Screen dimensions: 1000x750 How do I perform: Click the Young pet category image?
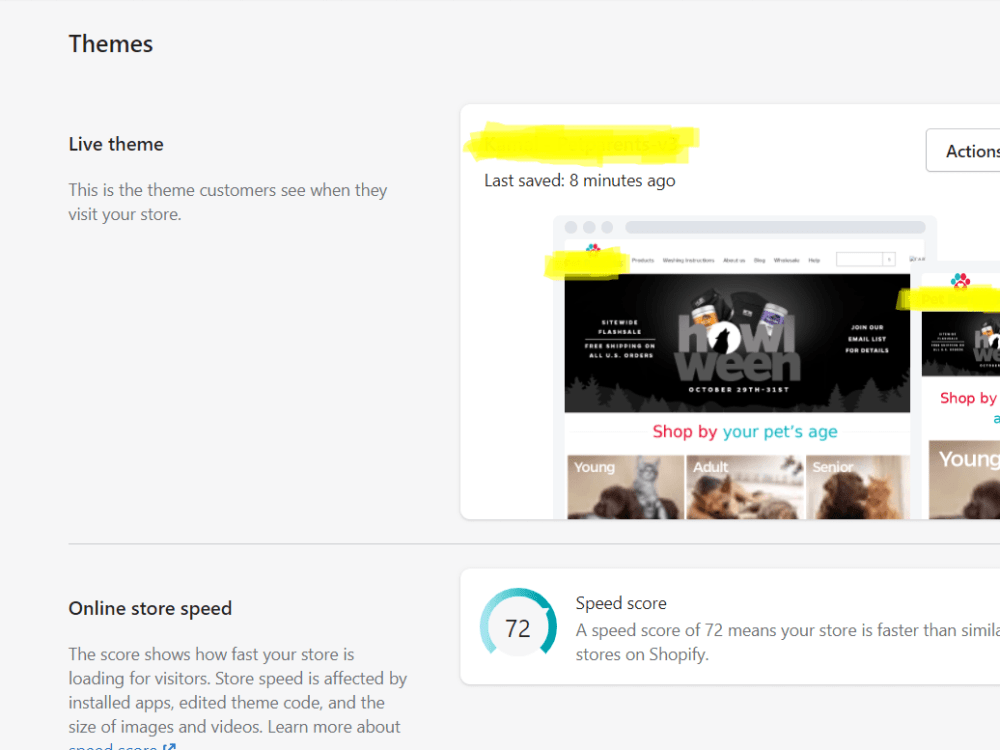(x=625, y=487)
